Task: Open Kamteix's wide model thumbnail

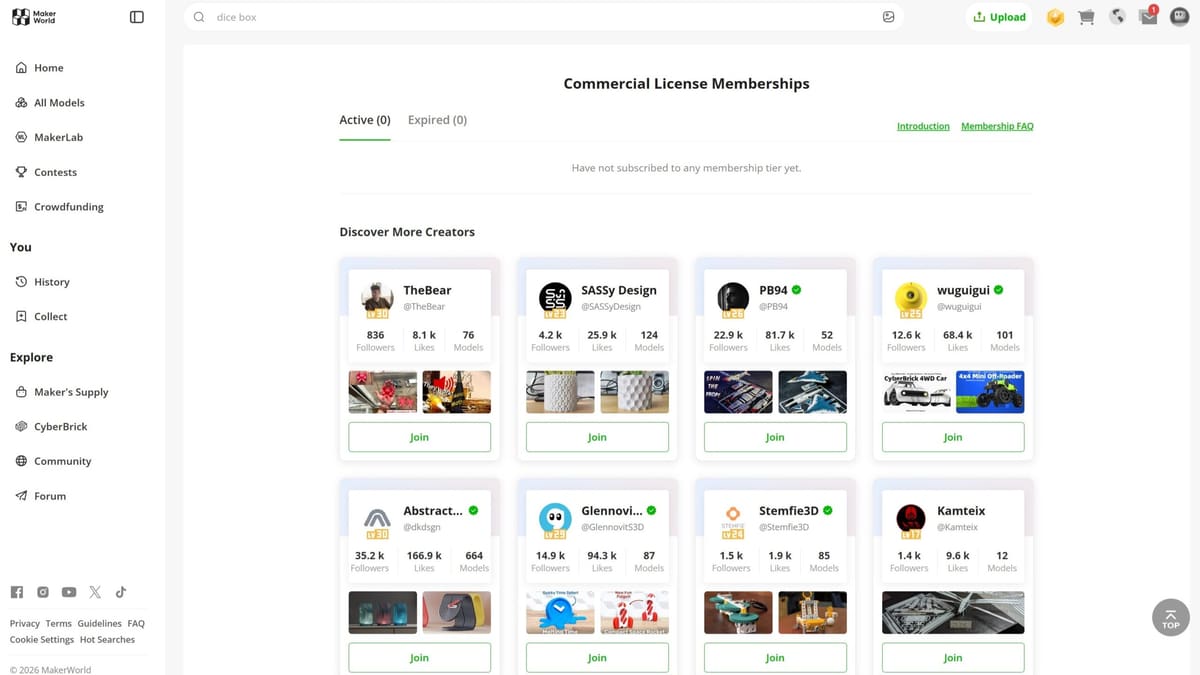Action: click(x=953, y=612)
